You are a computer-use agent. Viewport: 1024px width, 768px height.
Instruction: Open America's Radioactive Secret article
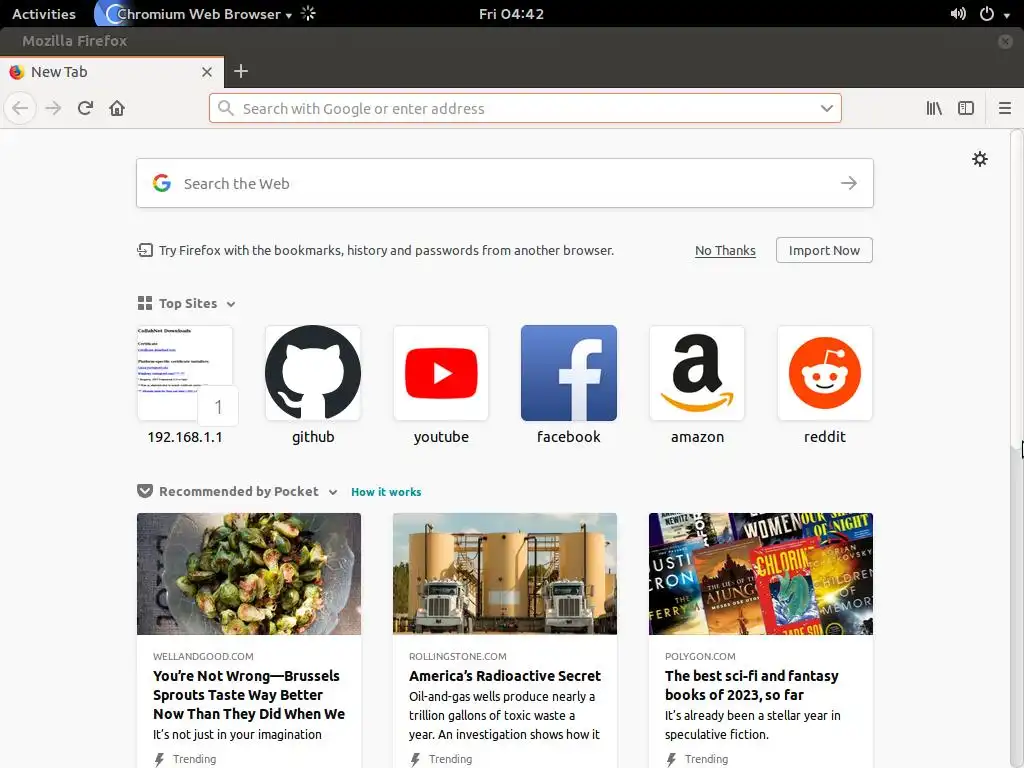(505, 676)
